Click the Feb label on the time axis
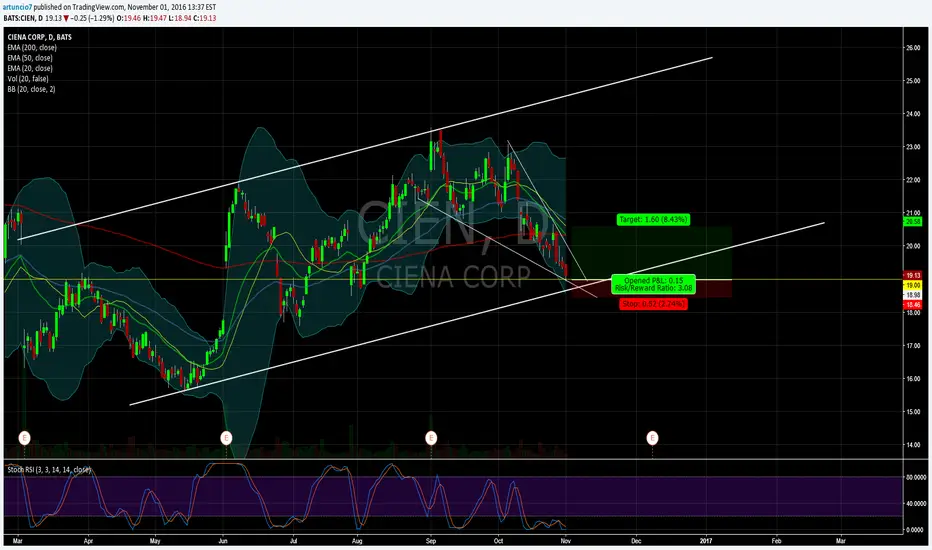Viewport: 932px width, 550px height. pyautogui.click(x=776, y=541)
